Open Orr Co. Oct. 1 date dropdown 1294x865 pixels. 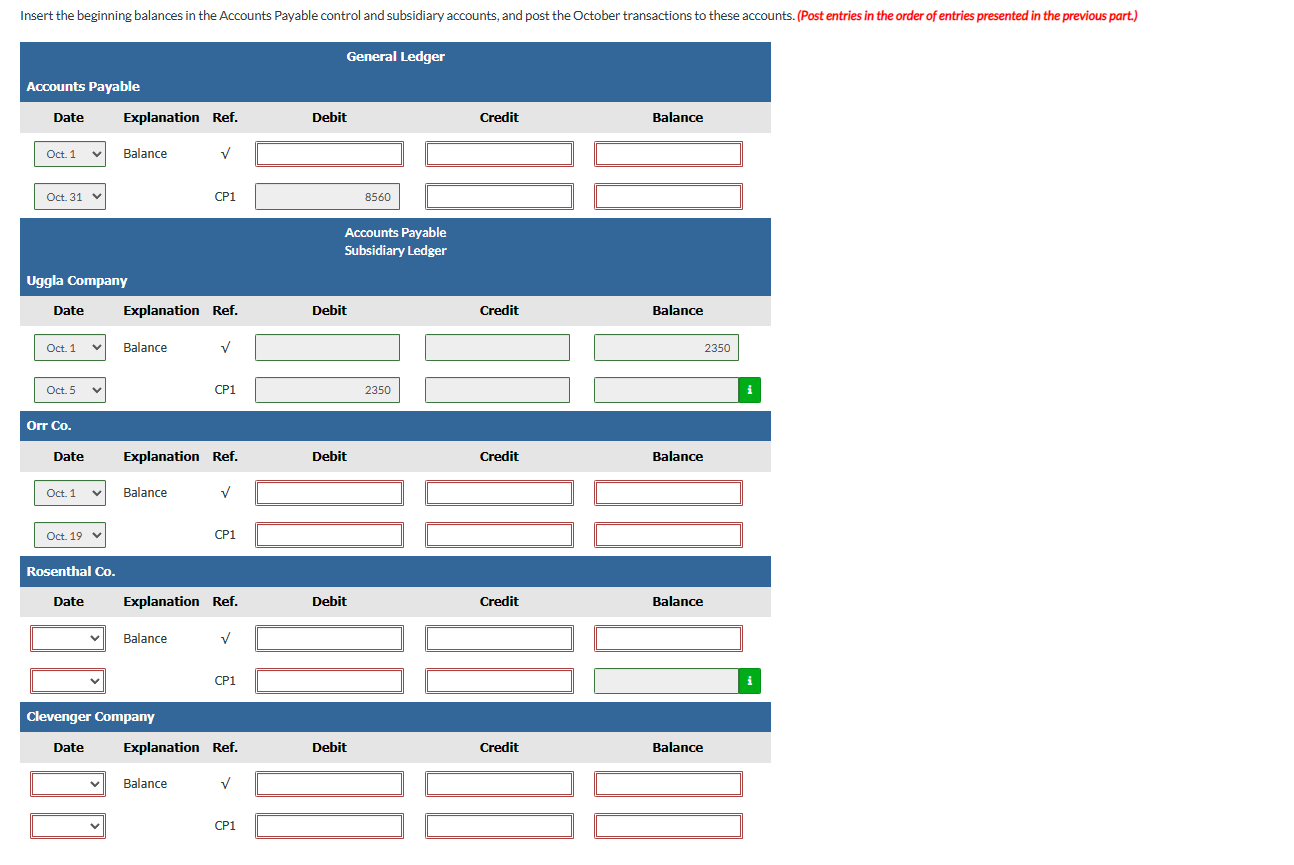tap(70, 493)
